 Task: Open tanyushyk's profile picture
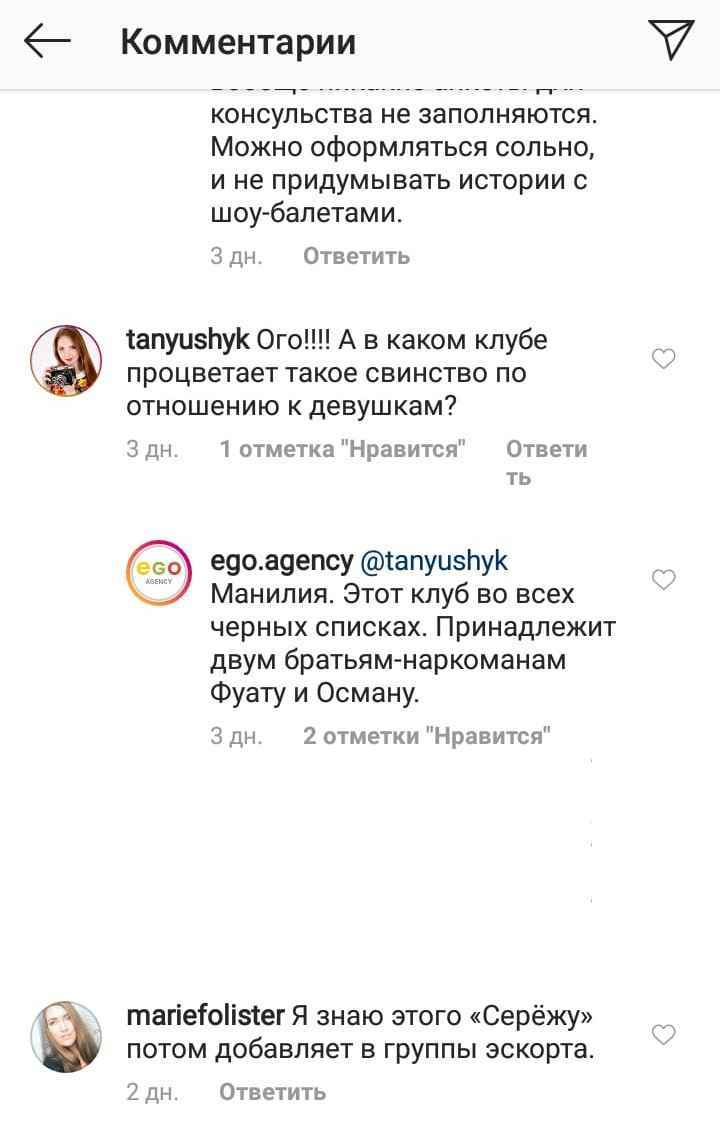coord(68,360)
